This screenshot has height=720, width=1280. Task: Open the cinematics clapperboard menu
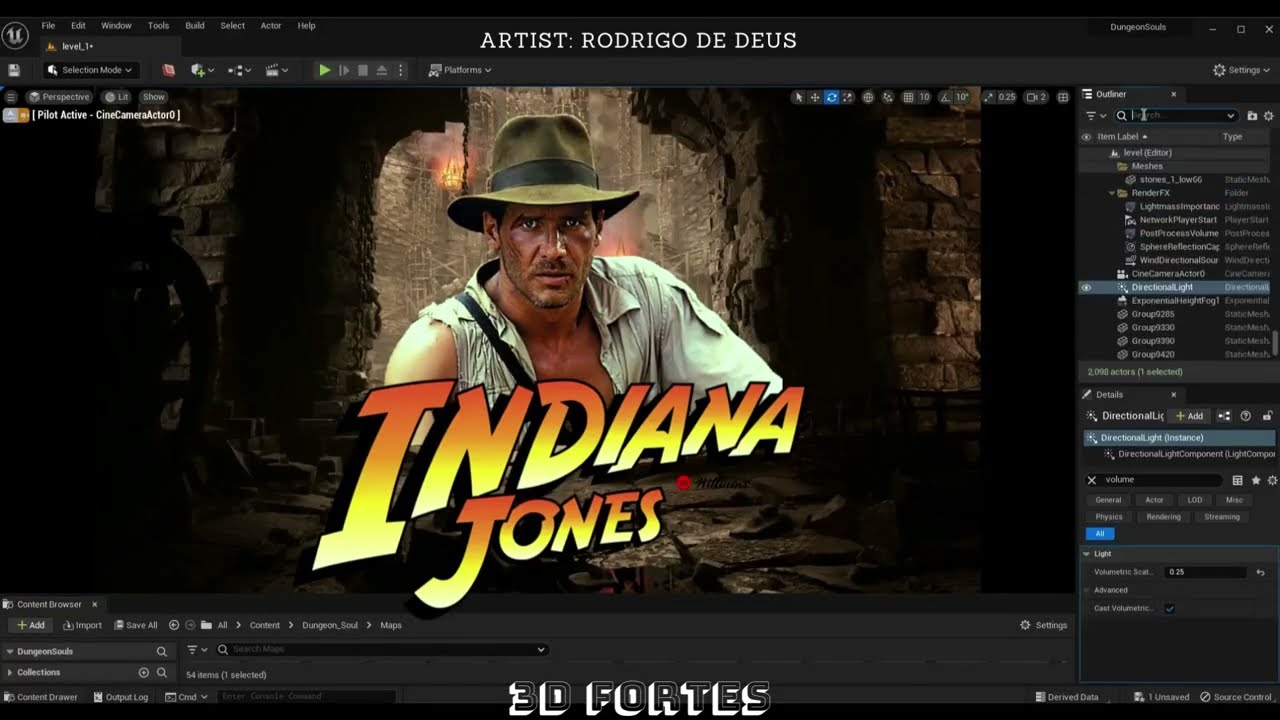[277, 70]
